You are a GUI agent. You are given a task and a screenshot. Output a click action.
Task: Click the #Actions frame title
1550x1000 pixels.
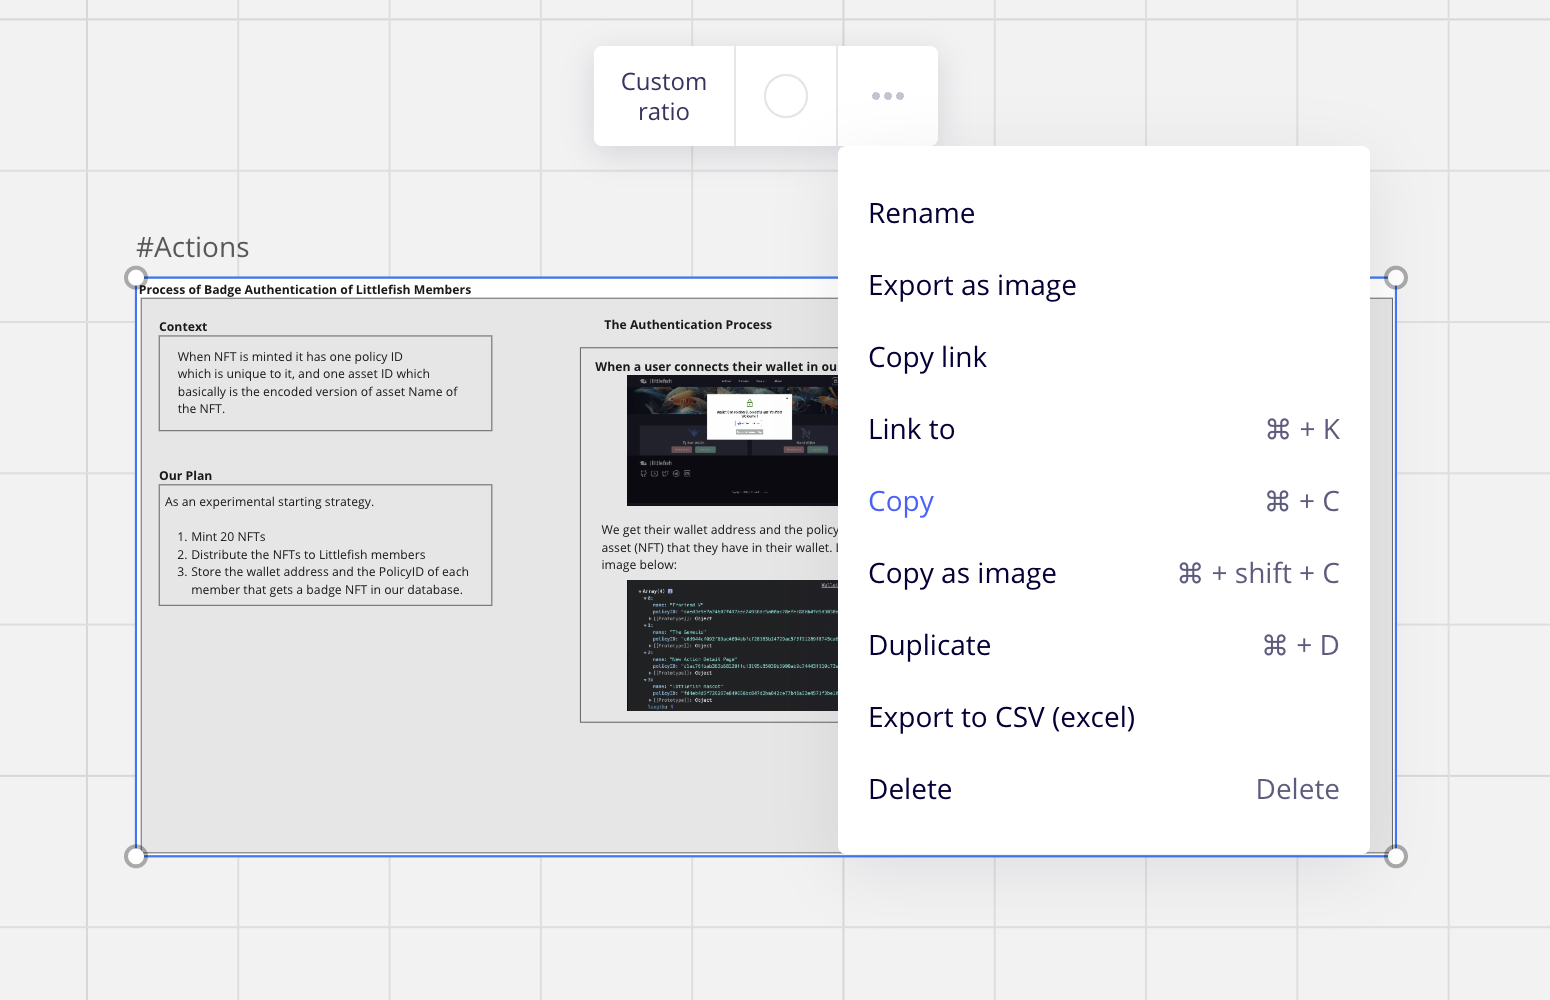coord(193,247)
